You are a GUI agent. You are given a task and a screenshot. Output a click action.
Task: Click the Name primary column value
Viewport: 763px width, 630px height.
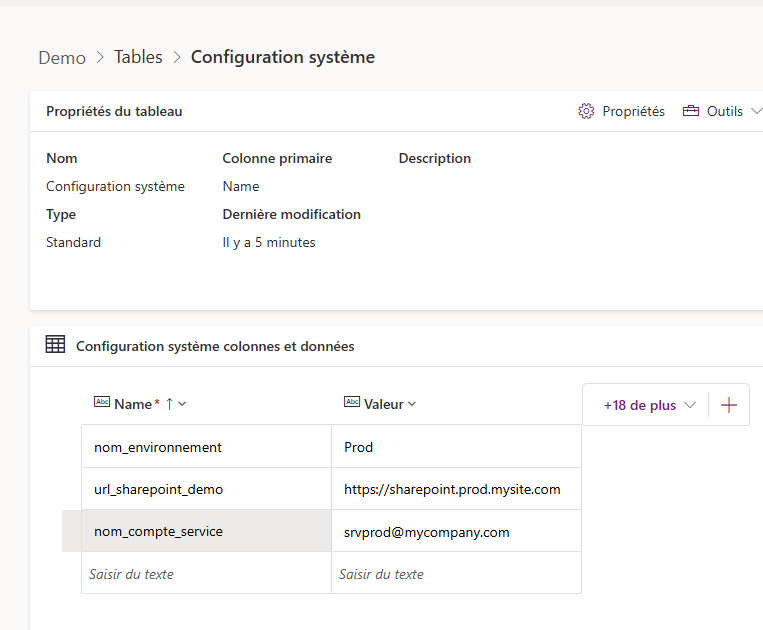click(241, 186)
